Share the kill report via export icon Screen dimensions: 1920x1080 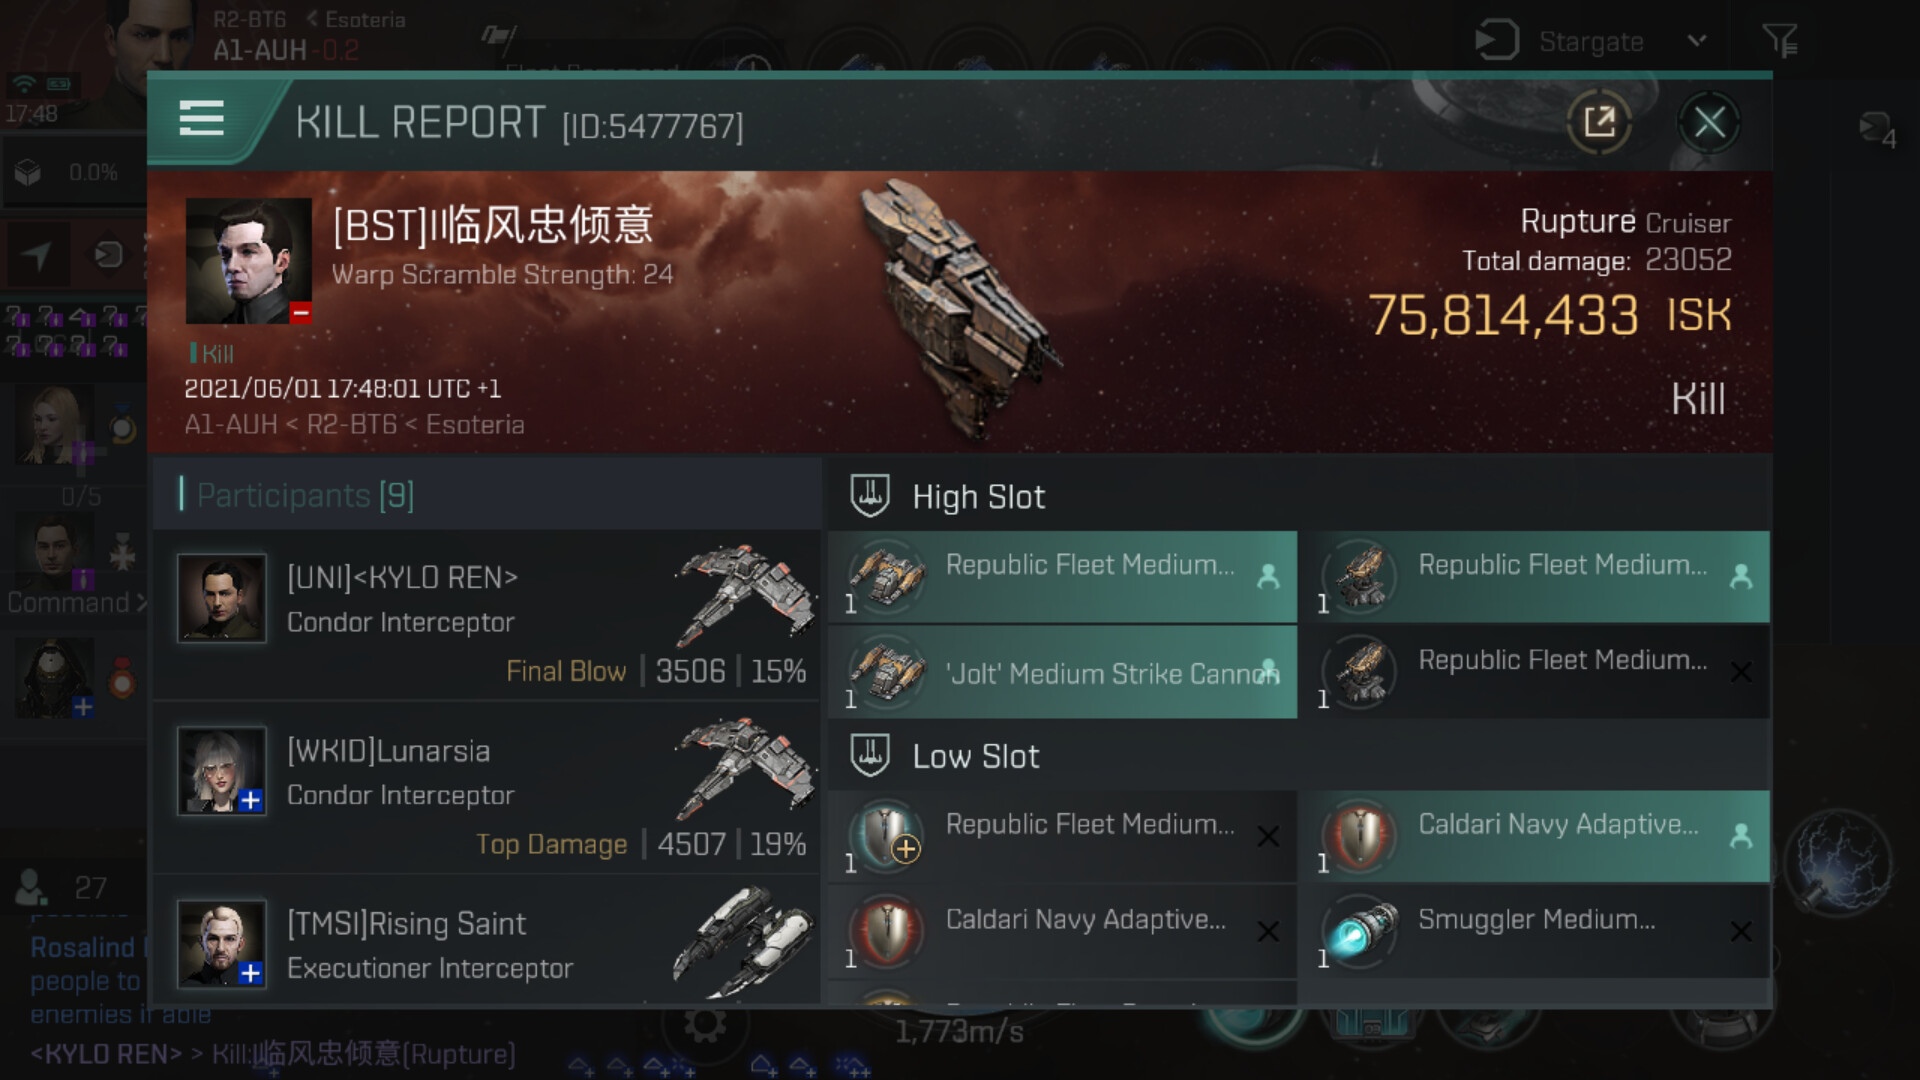(1599, 122)
